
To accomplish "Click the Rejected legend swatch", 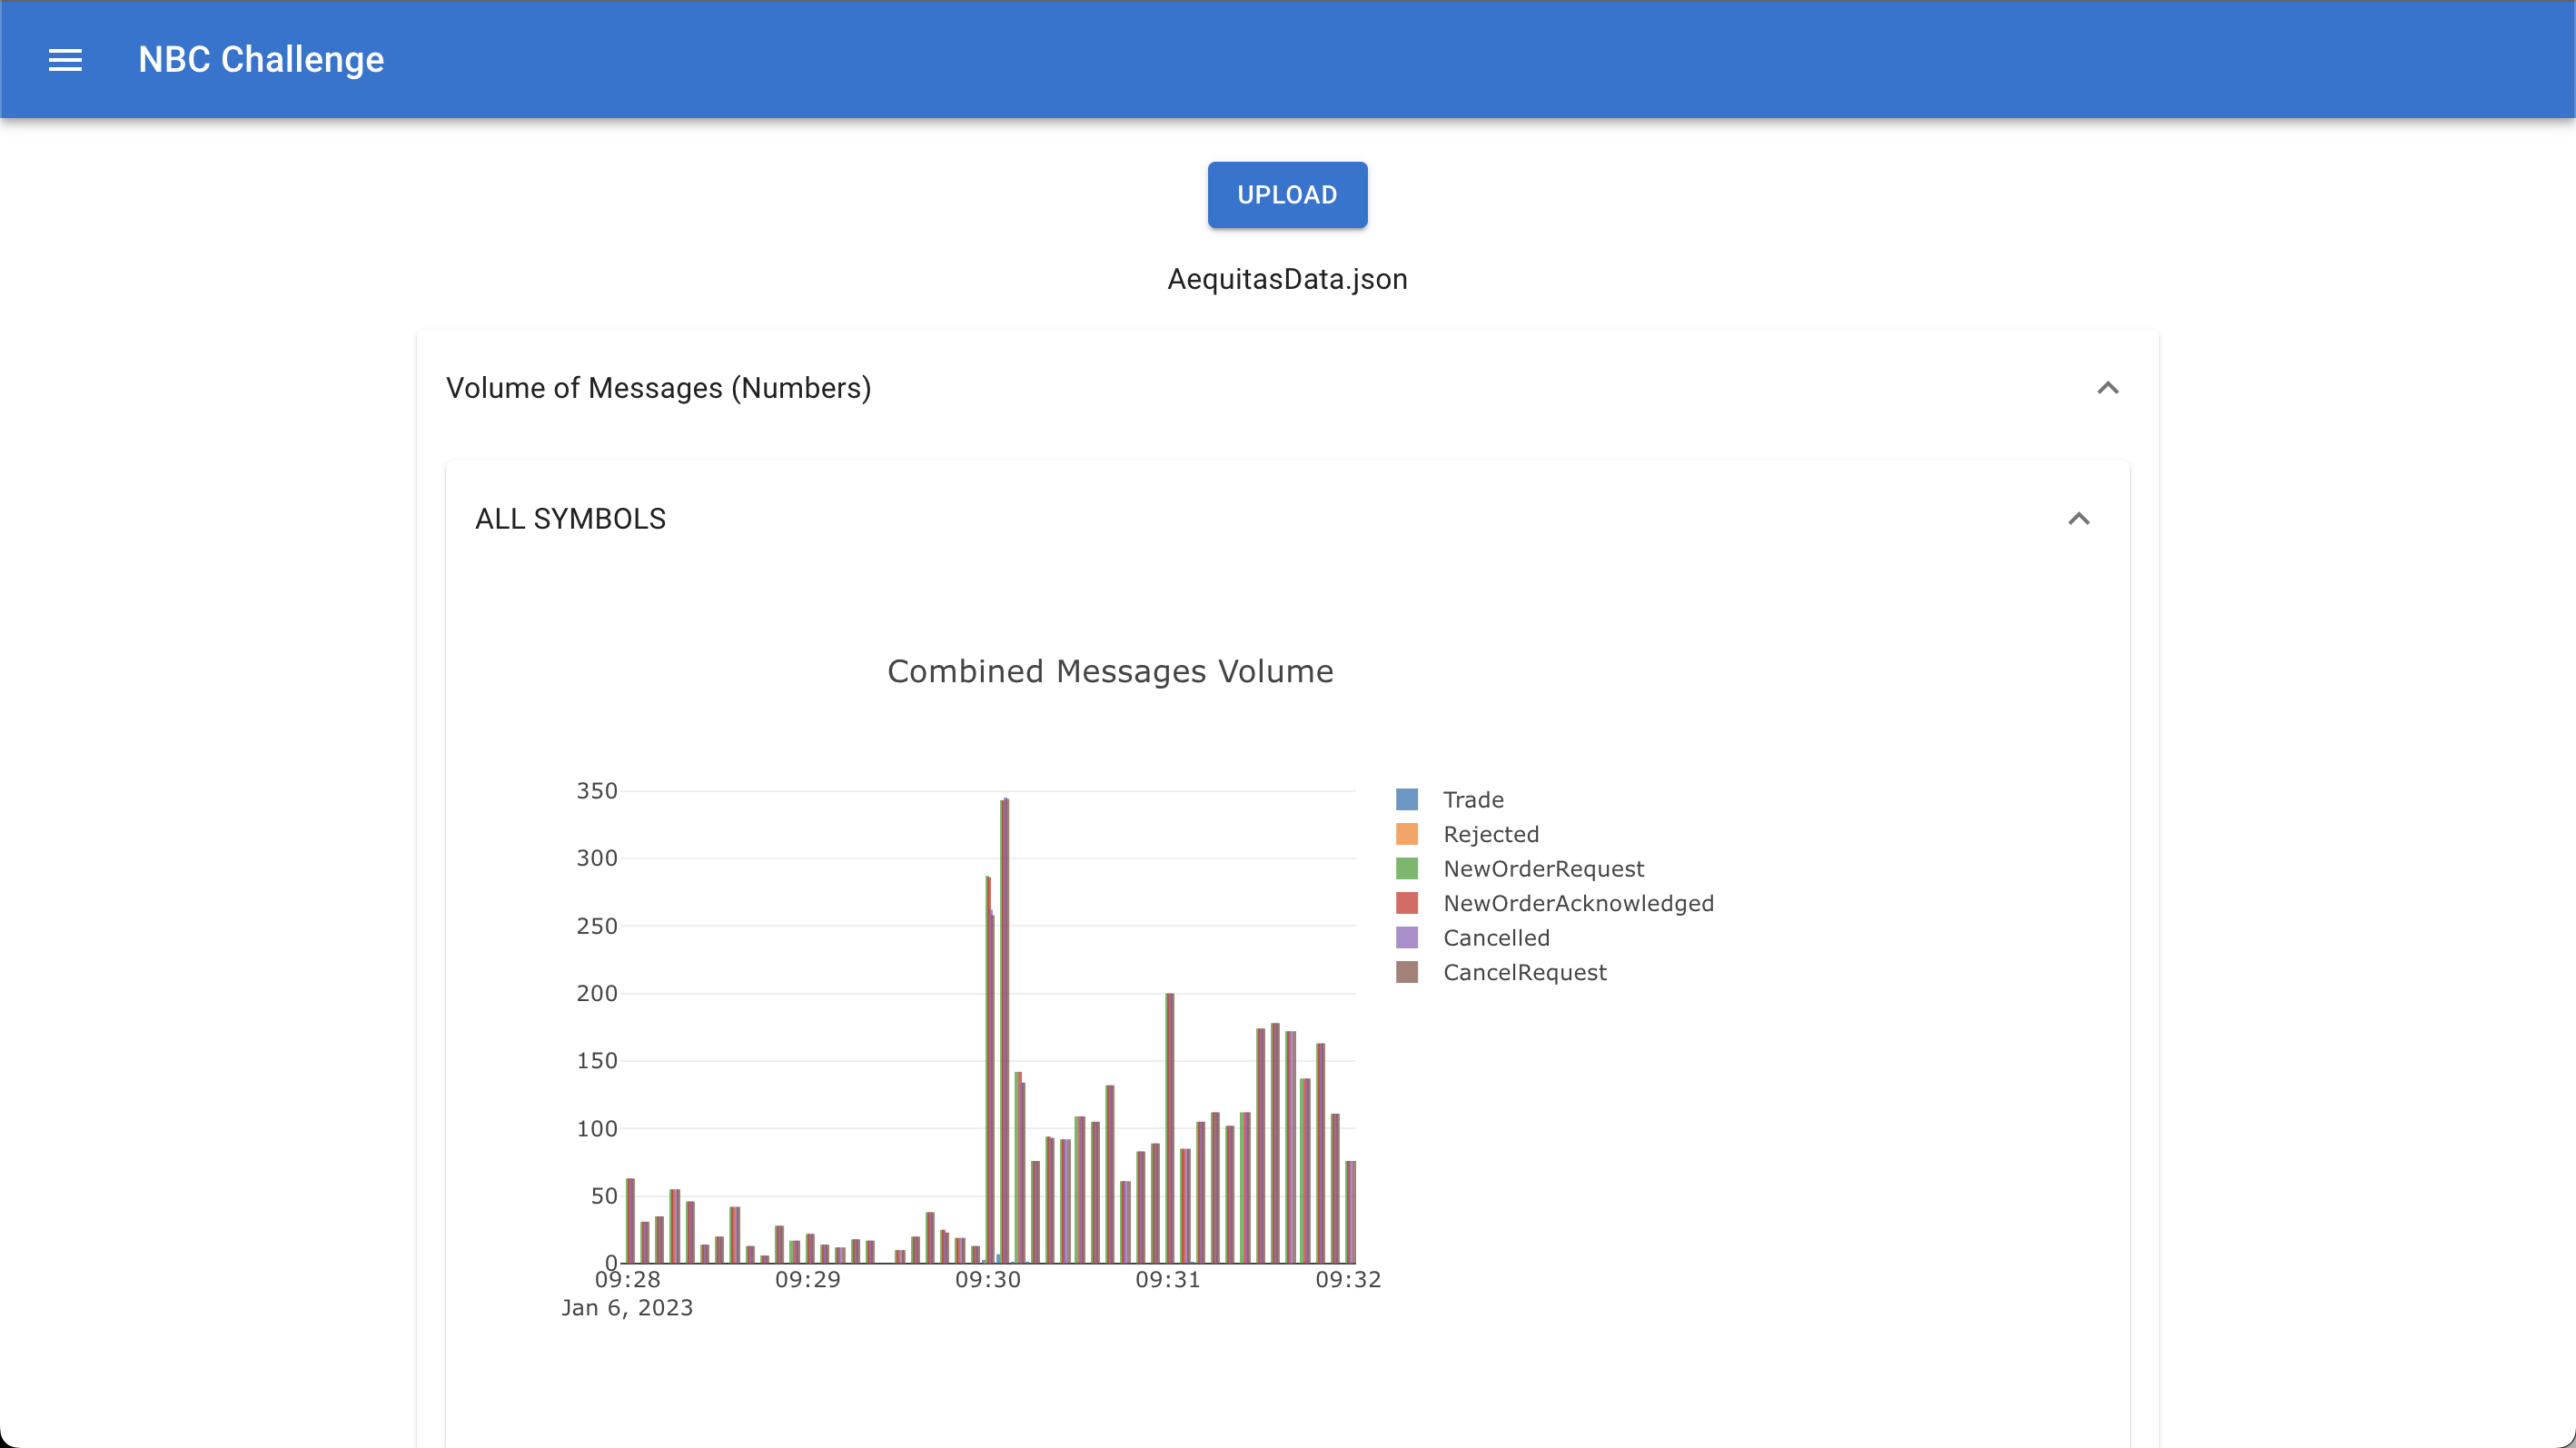I will [x=1408, y=833].
